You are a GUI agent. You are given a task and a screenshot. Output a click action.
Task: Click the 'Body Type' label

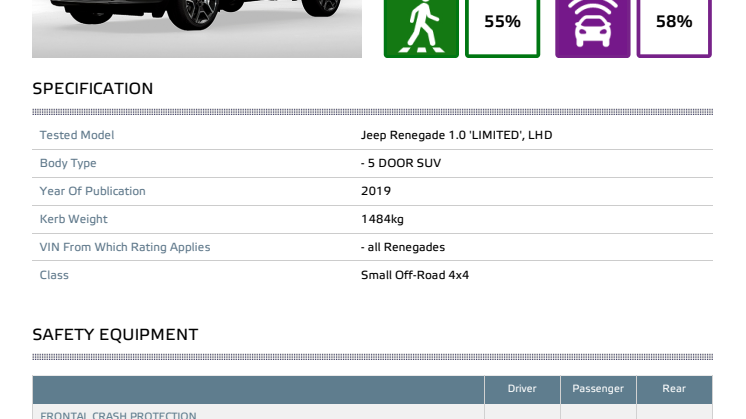[x=68, y=163]
